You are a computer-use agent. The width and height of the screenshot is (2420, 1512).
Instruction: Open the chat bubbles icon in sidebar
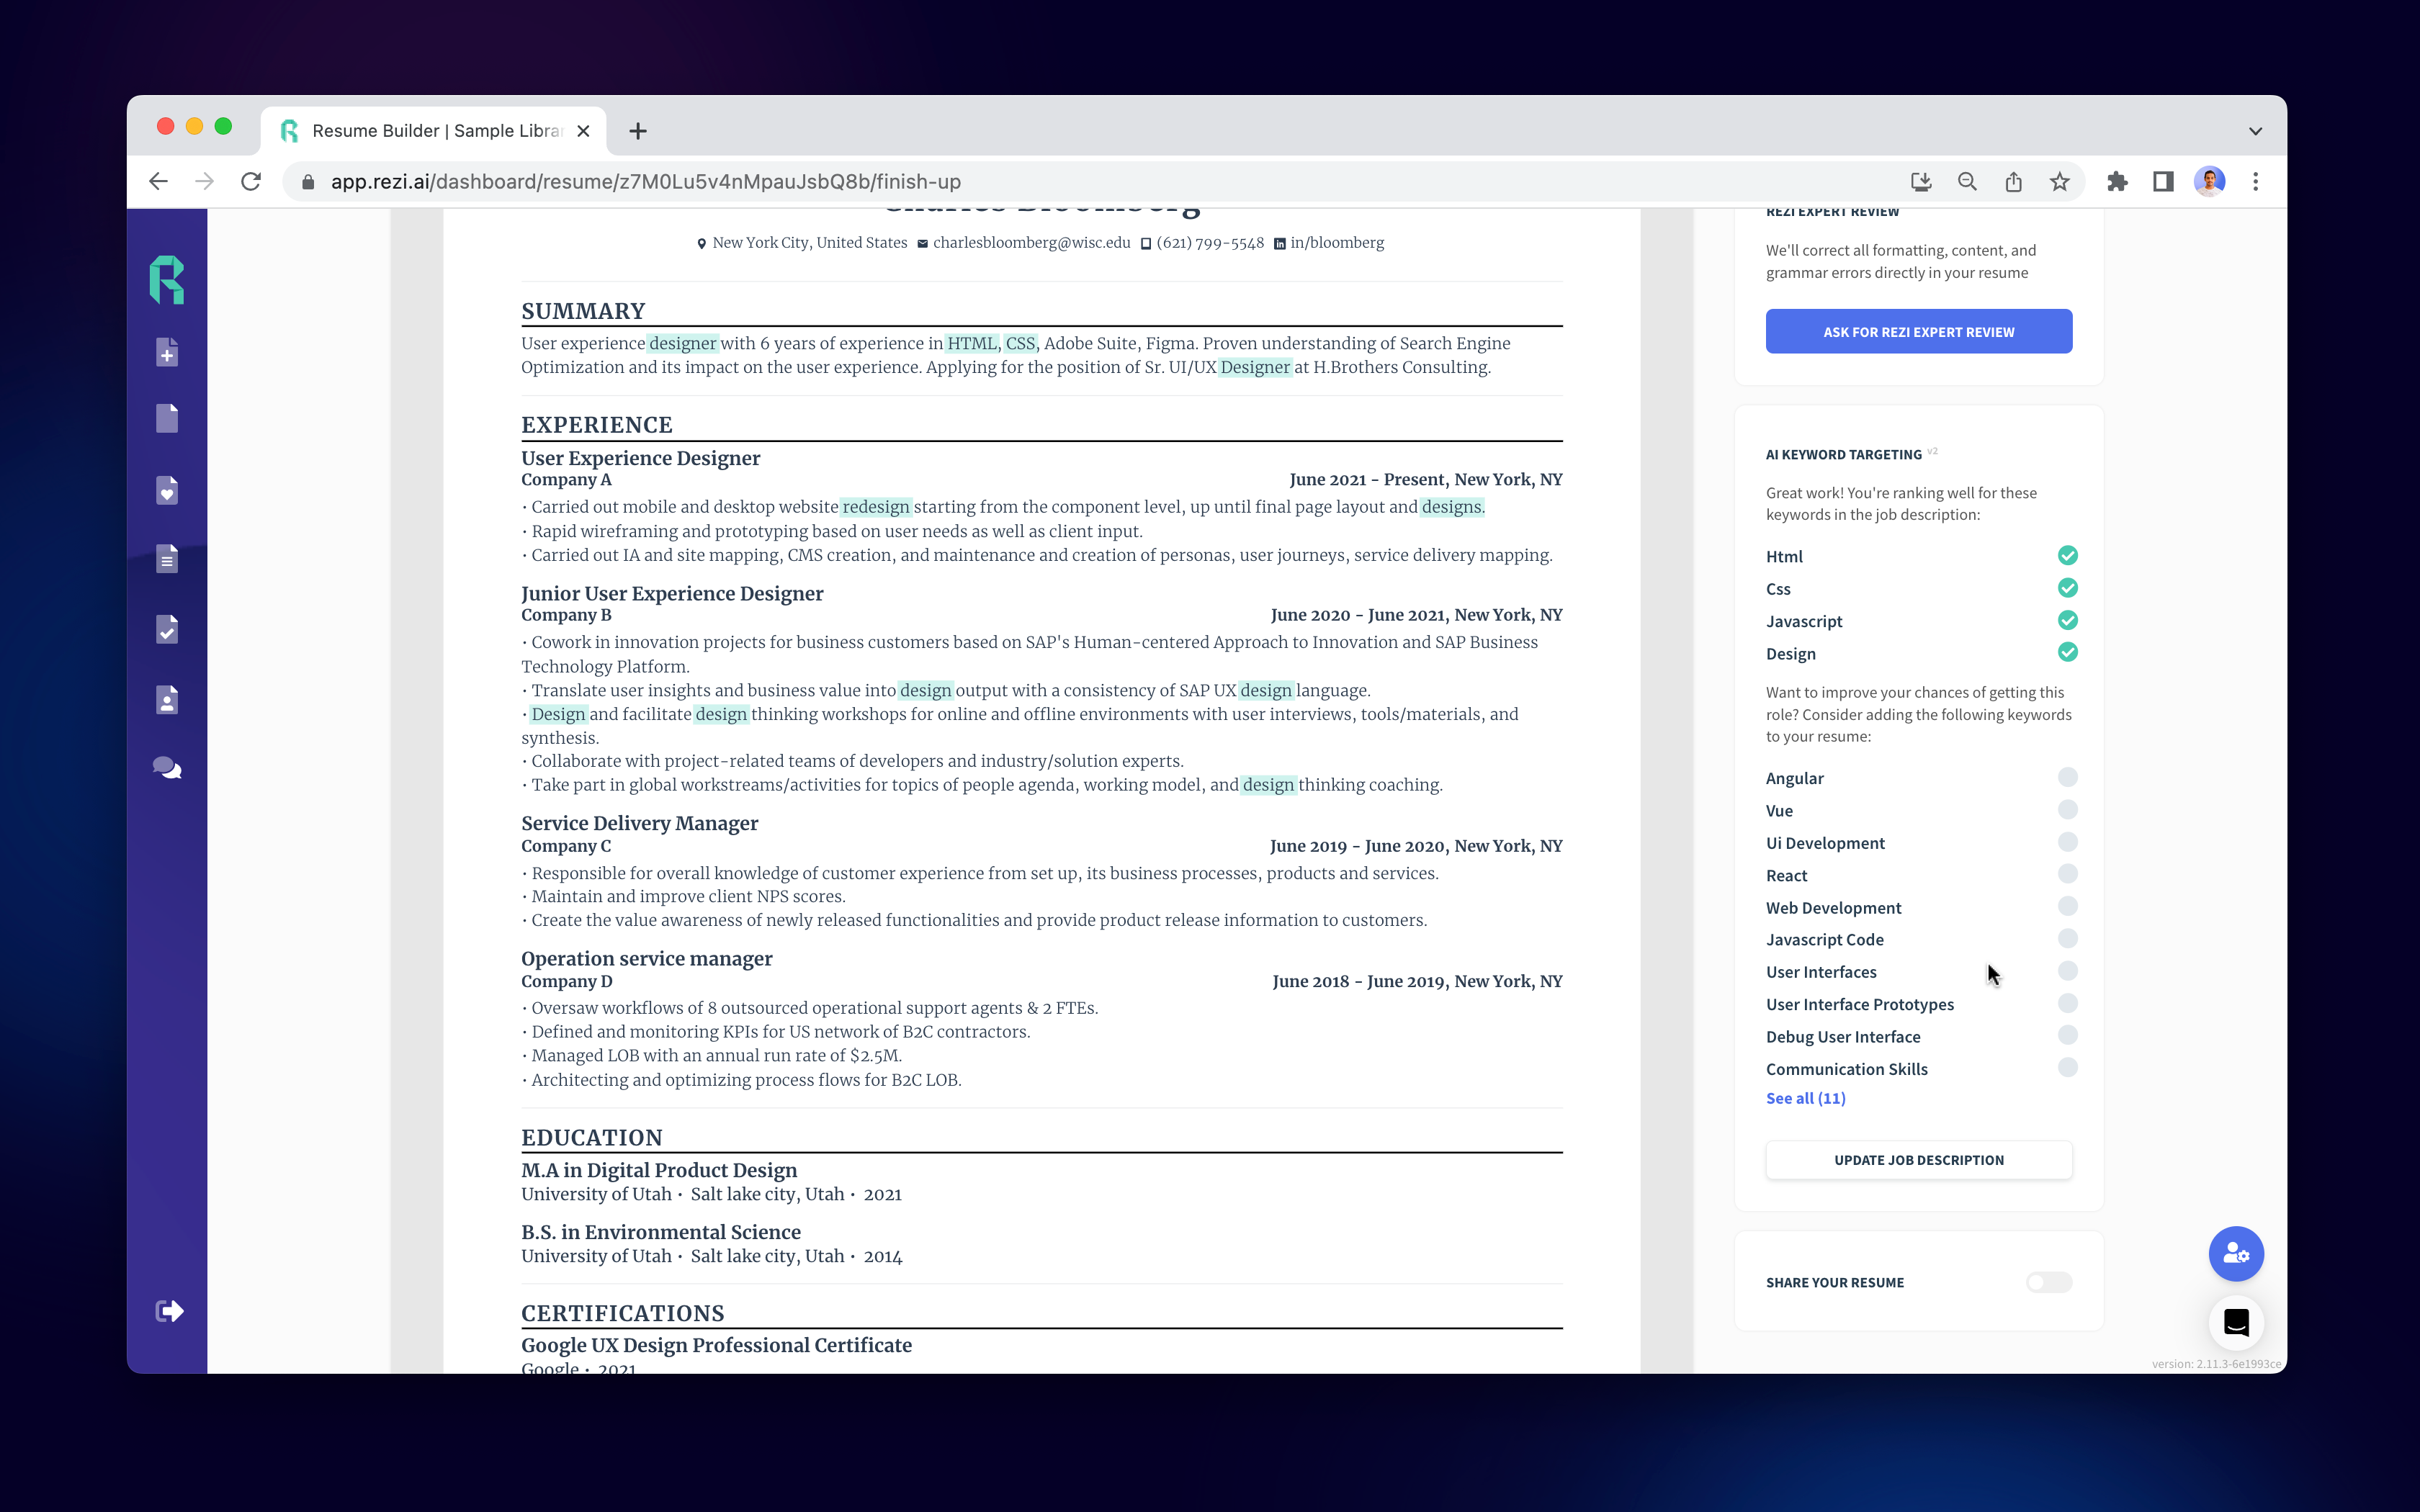[x=167, y=768]
